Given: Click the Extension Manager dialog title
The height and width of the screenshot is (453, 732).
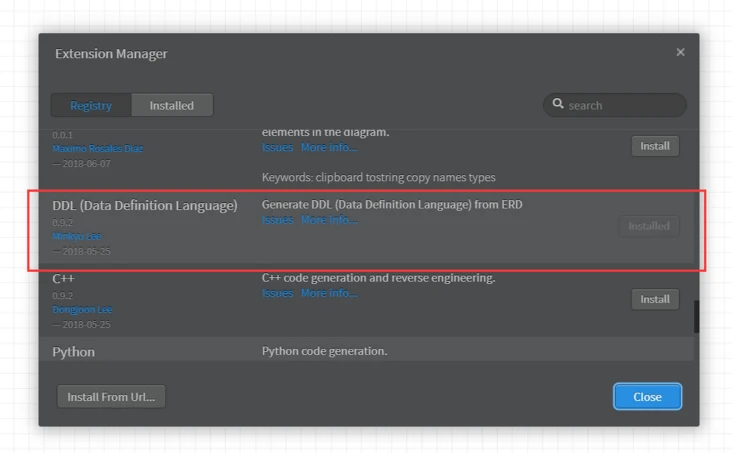Looking at the screenshot, I should click(x=111, y=54).
